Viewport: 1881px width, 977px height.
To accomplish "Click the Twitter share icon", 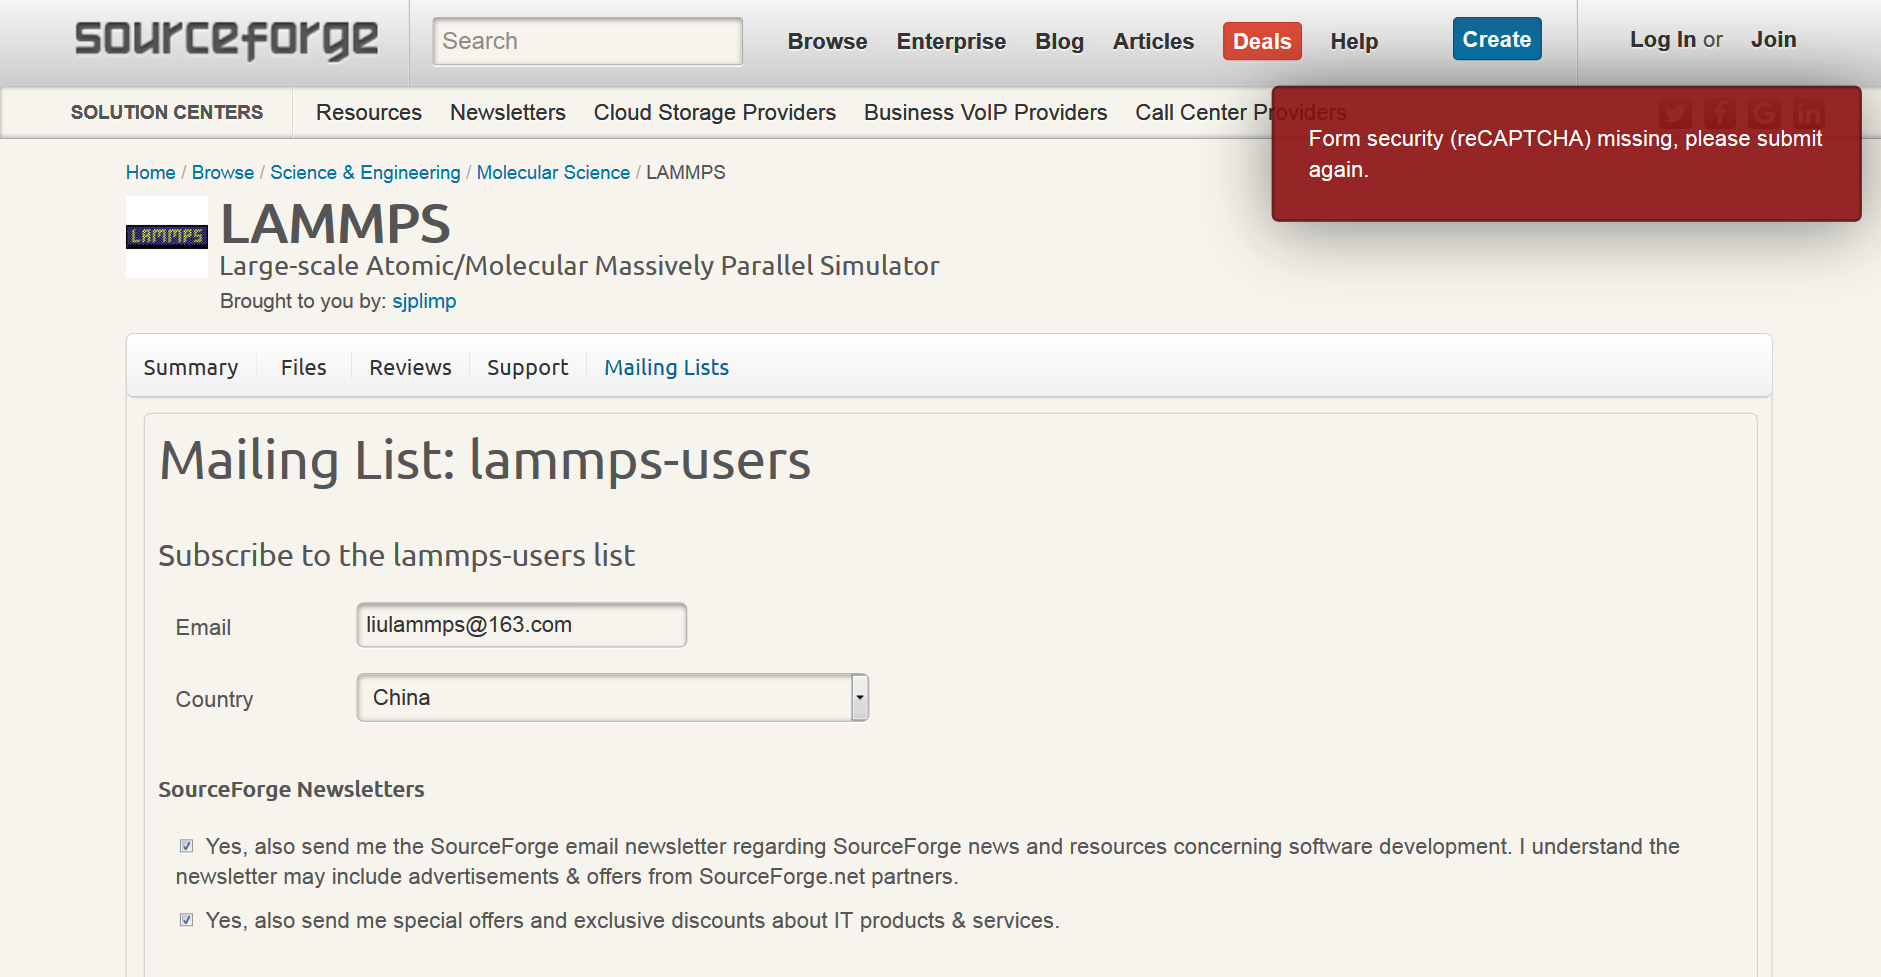I will (x=1676, y=113).
